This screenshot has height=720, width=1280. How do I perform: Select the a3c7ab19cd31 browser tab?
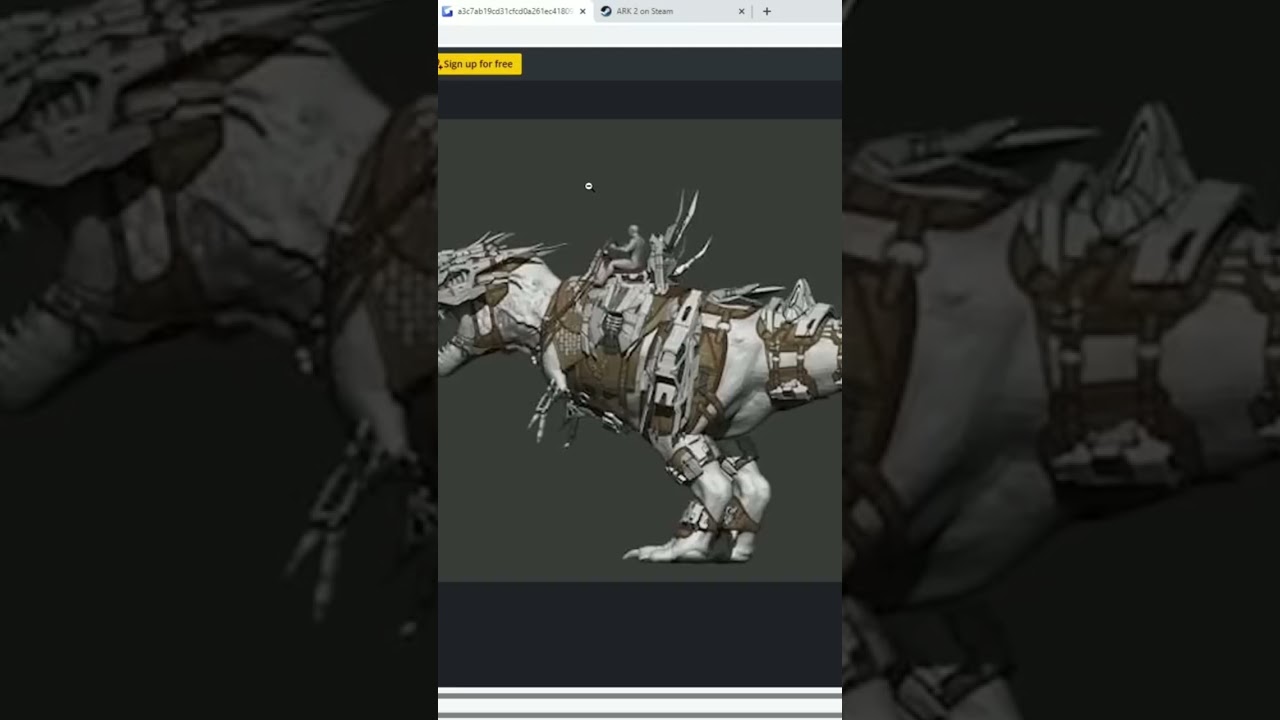coord(515,11)
